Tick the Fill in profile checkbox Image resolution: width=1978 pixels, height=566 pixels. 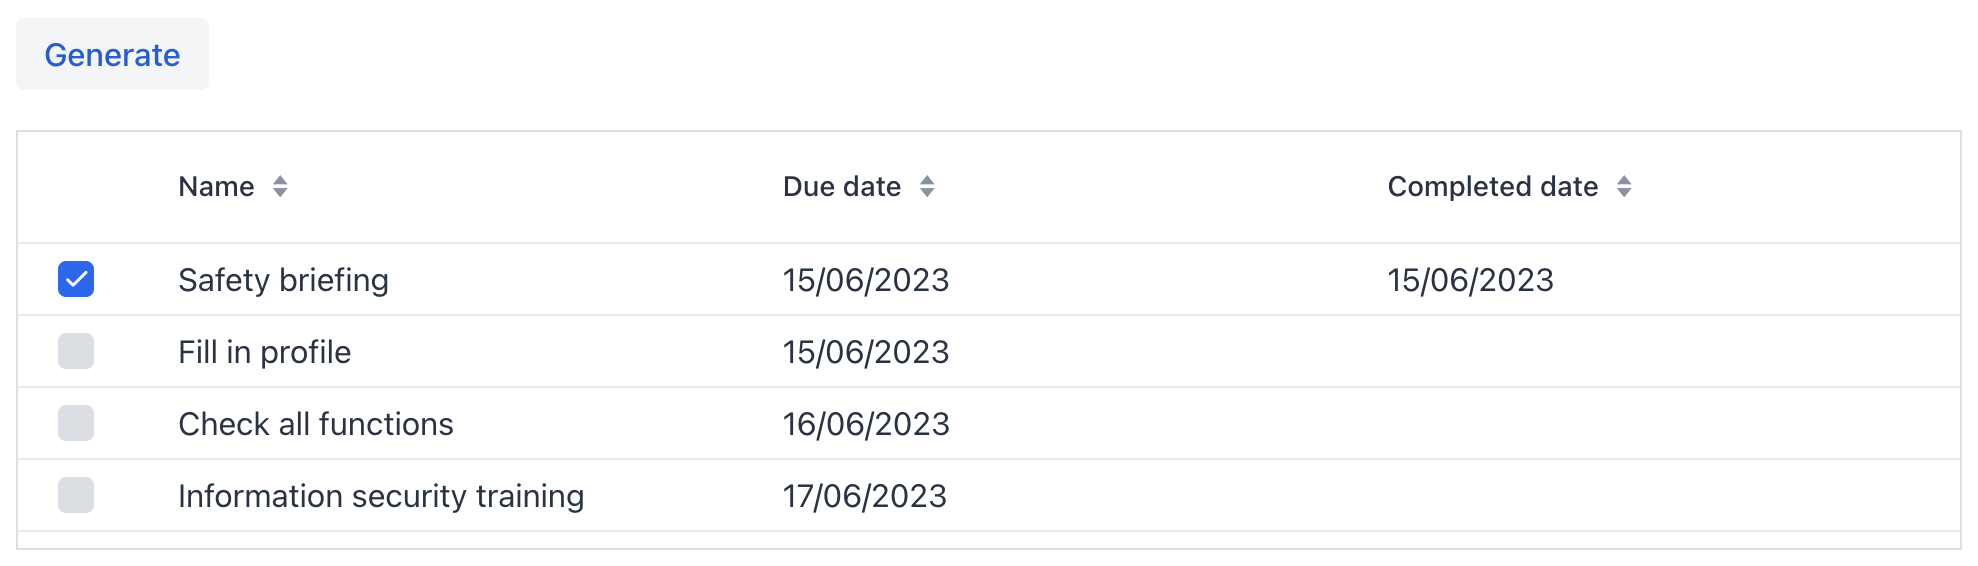(76, 351)
